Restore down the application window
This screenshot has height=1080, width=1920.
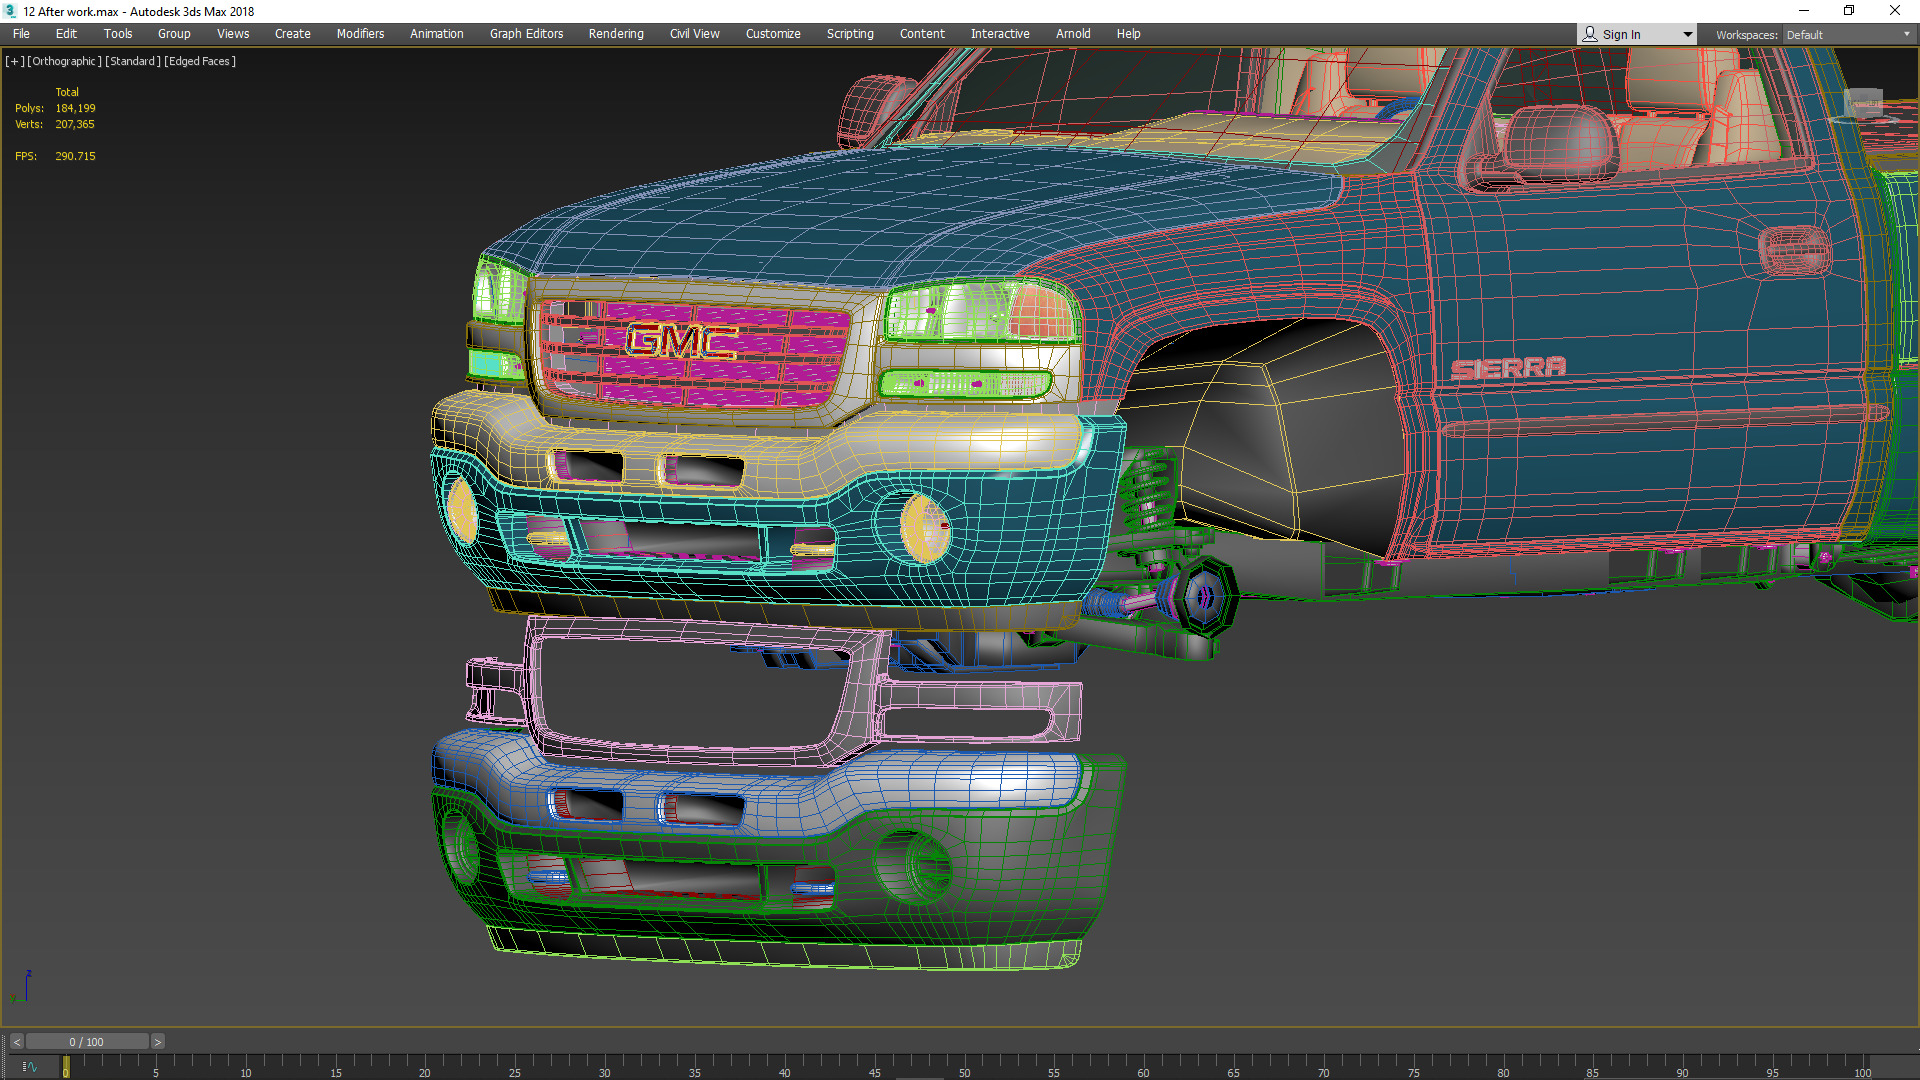(1849, 11)
